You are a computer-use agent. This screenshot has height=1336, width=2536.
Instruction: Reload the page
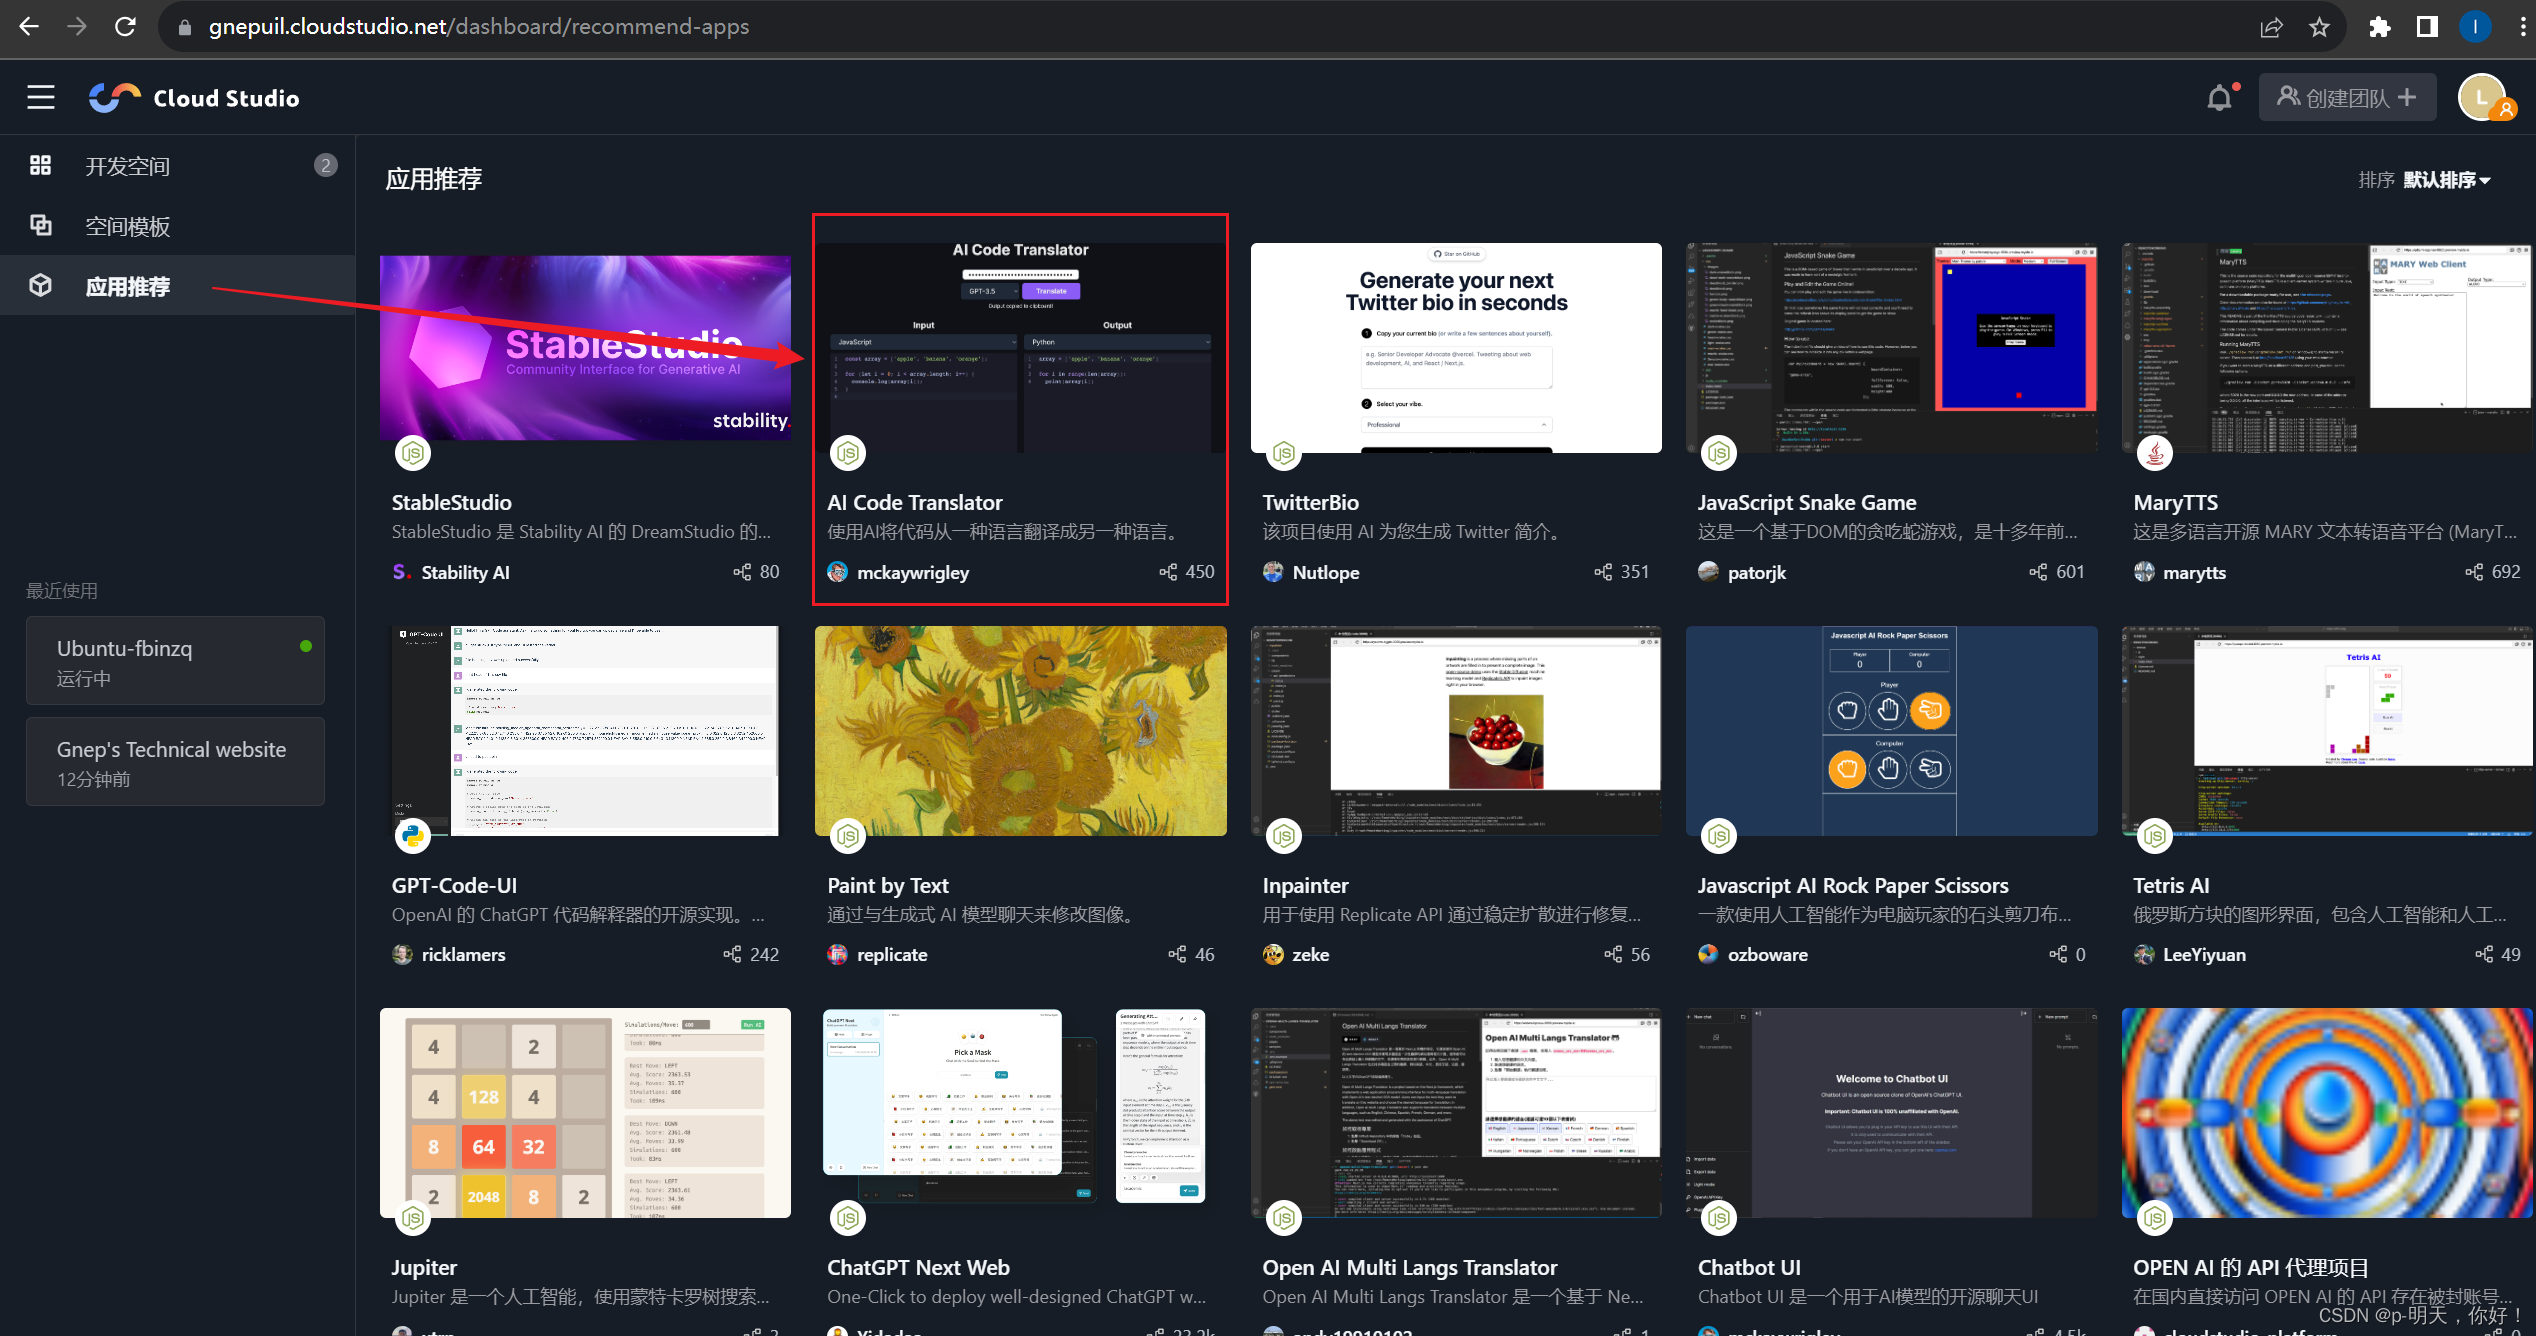coord(125,27)
